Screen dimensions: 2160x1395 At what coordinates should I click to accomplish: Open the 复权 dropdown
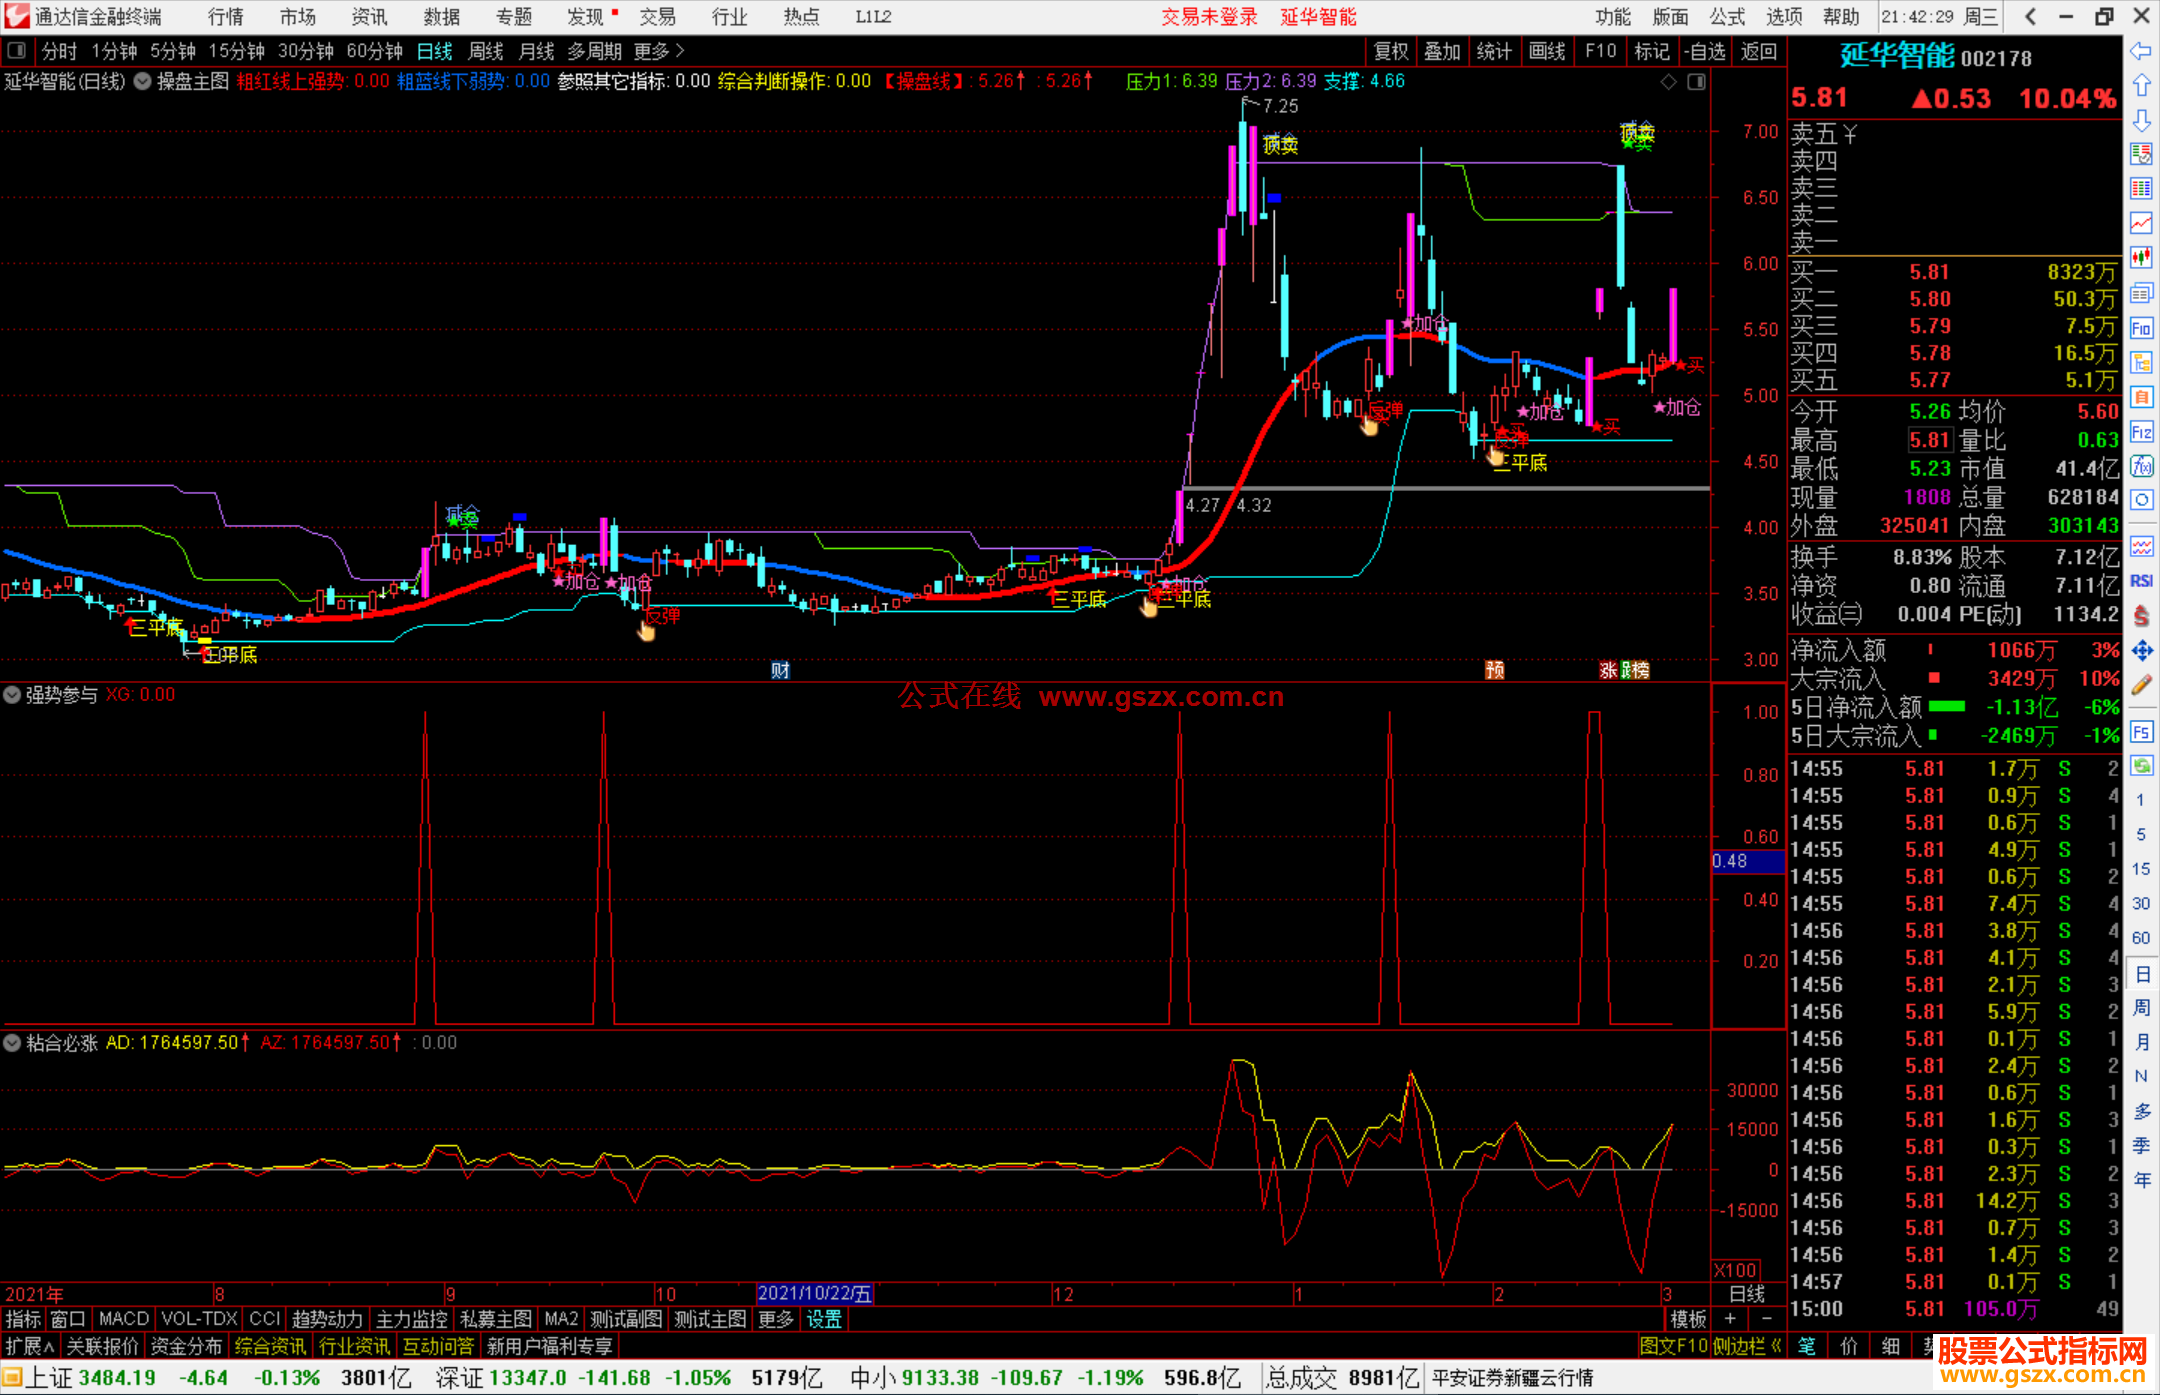click(x=1391, y=51)
